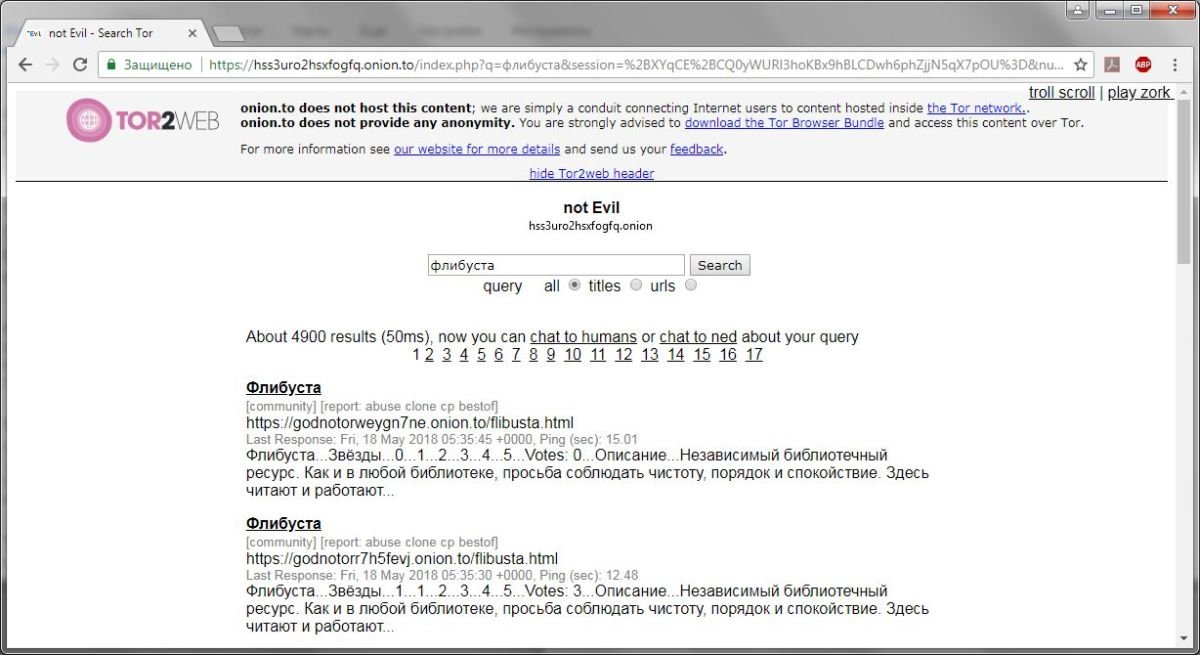
Task: Close the 'not Evil - Search Tor' tab
Action: pyautogui.click(x=192, y=33)
